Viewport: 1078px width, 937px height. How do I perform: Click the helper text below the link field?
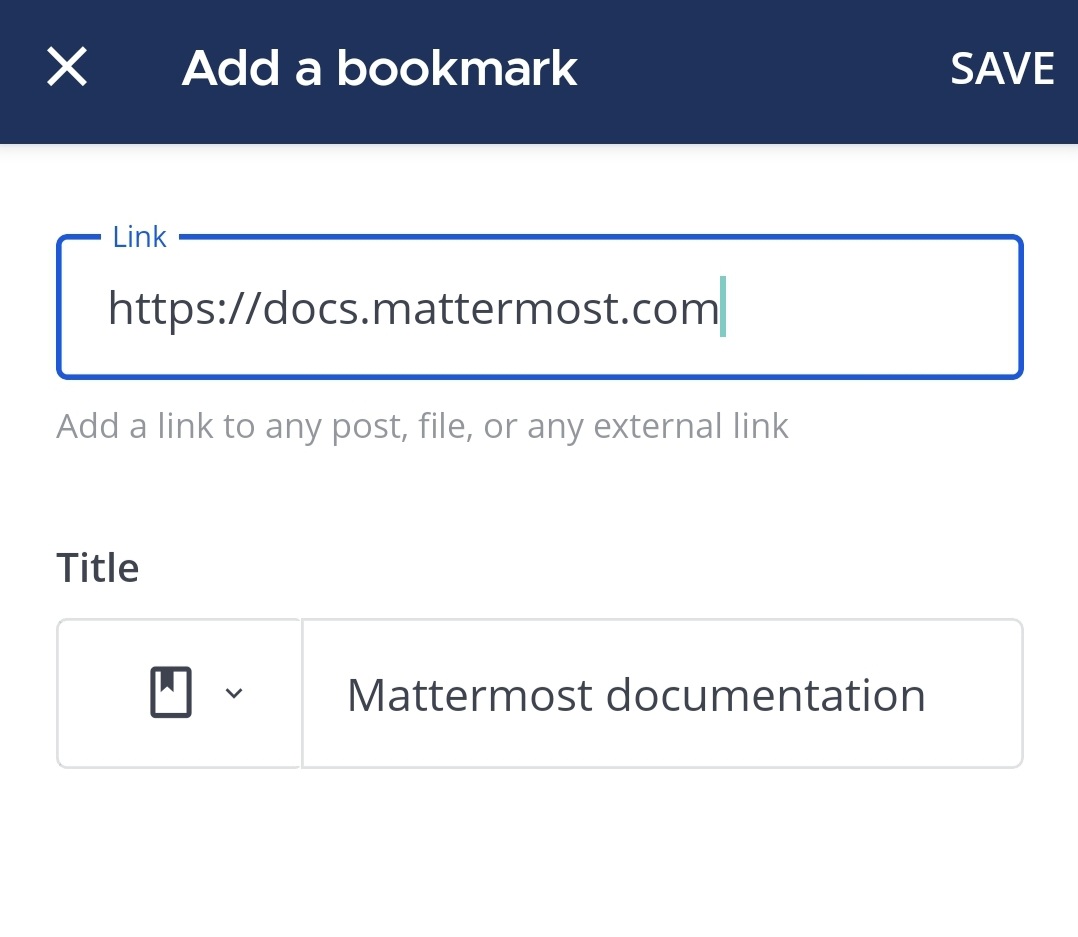[x=420, y=425]
